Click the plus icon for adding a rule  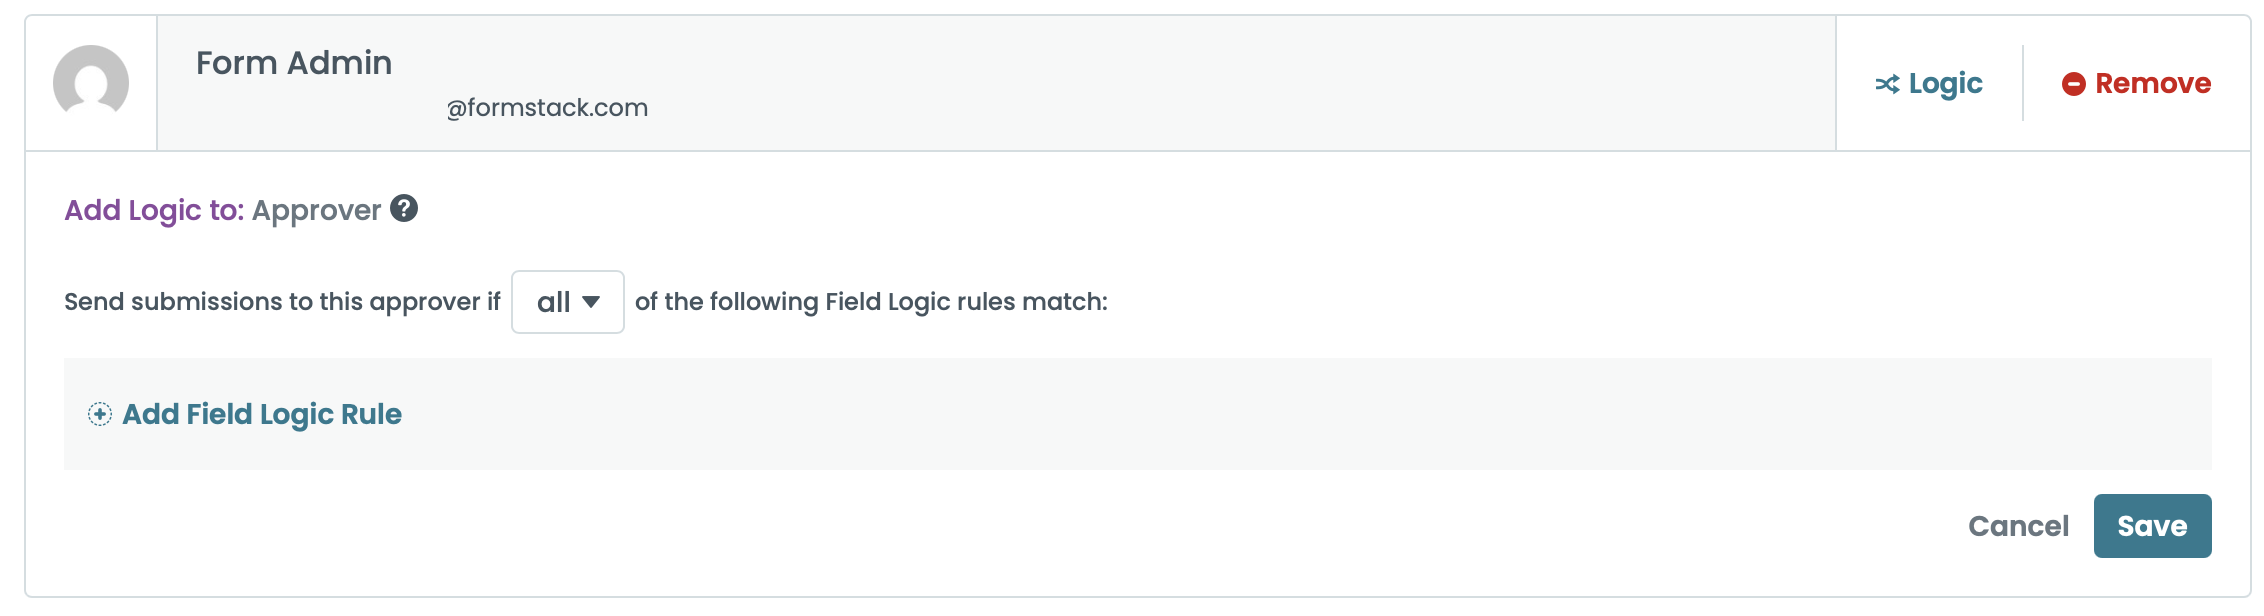click(x=100, y=414)
